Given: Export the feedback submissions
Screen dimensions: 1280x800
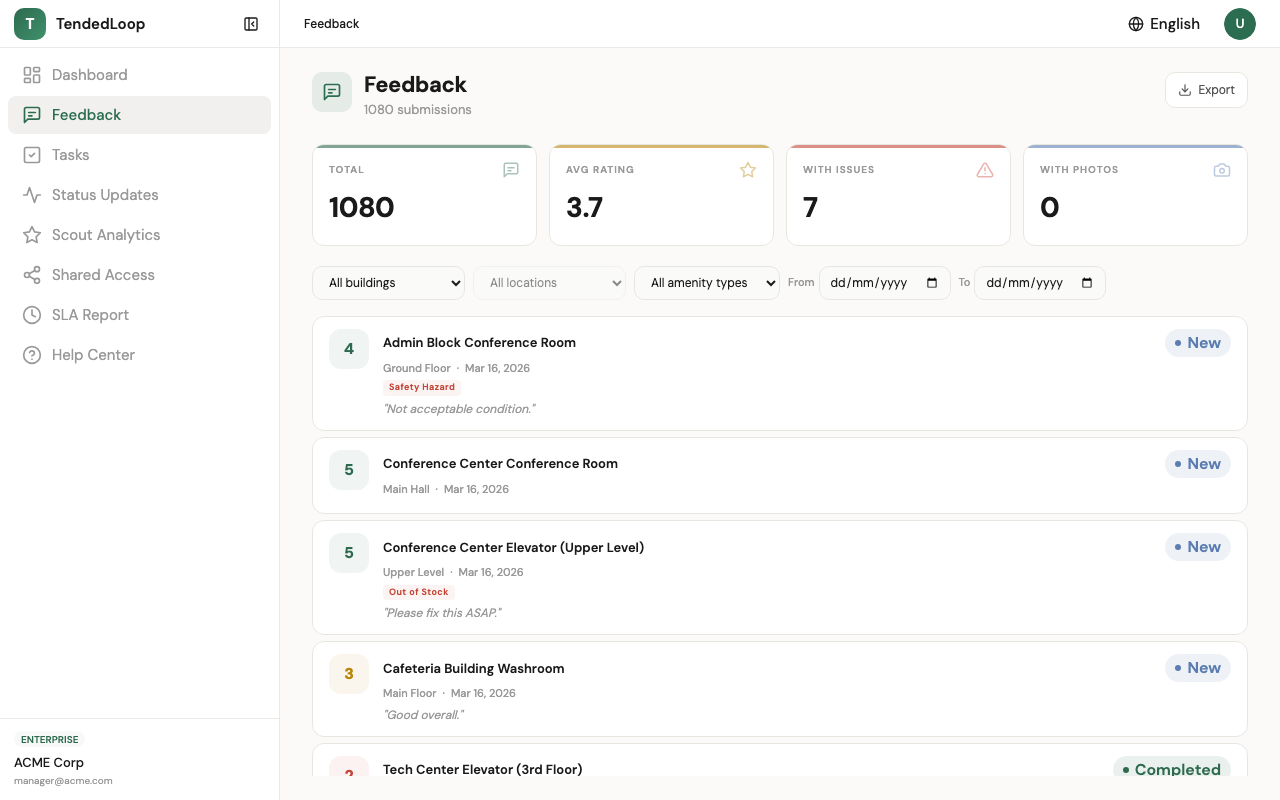Looking at the screenshot, I should [1206, 90].
